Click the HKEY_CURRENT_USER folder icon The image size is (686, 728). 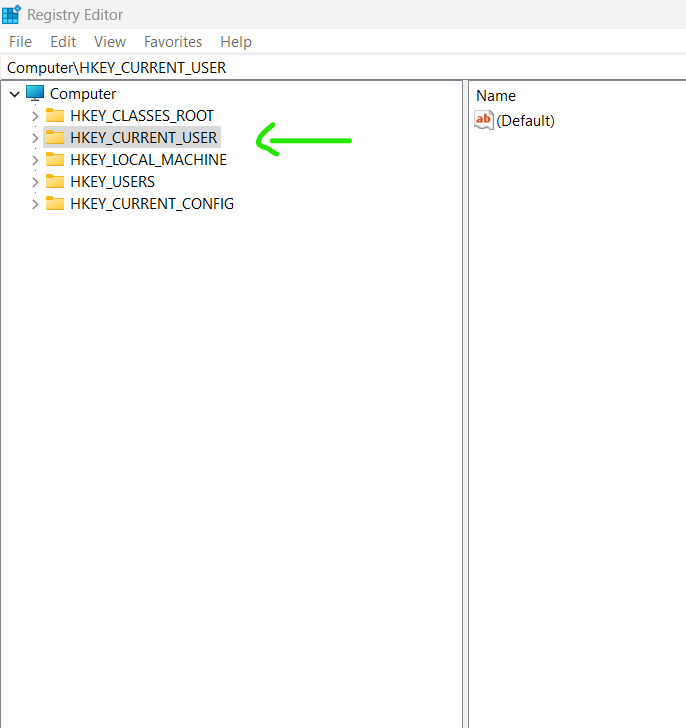point(55,137)
